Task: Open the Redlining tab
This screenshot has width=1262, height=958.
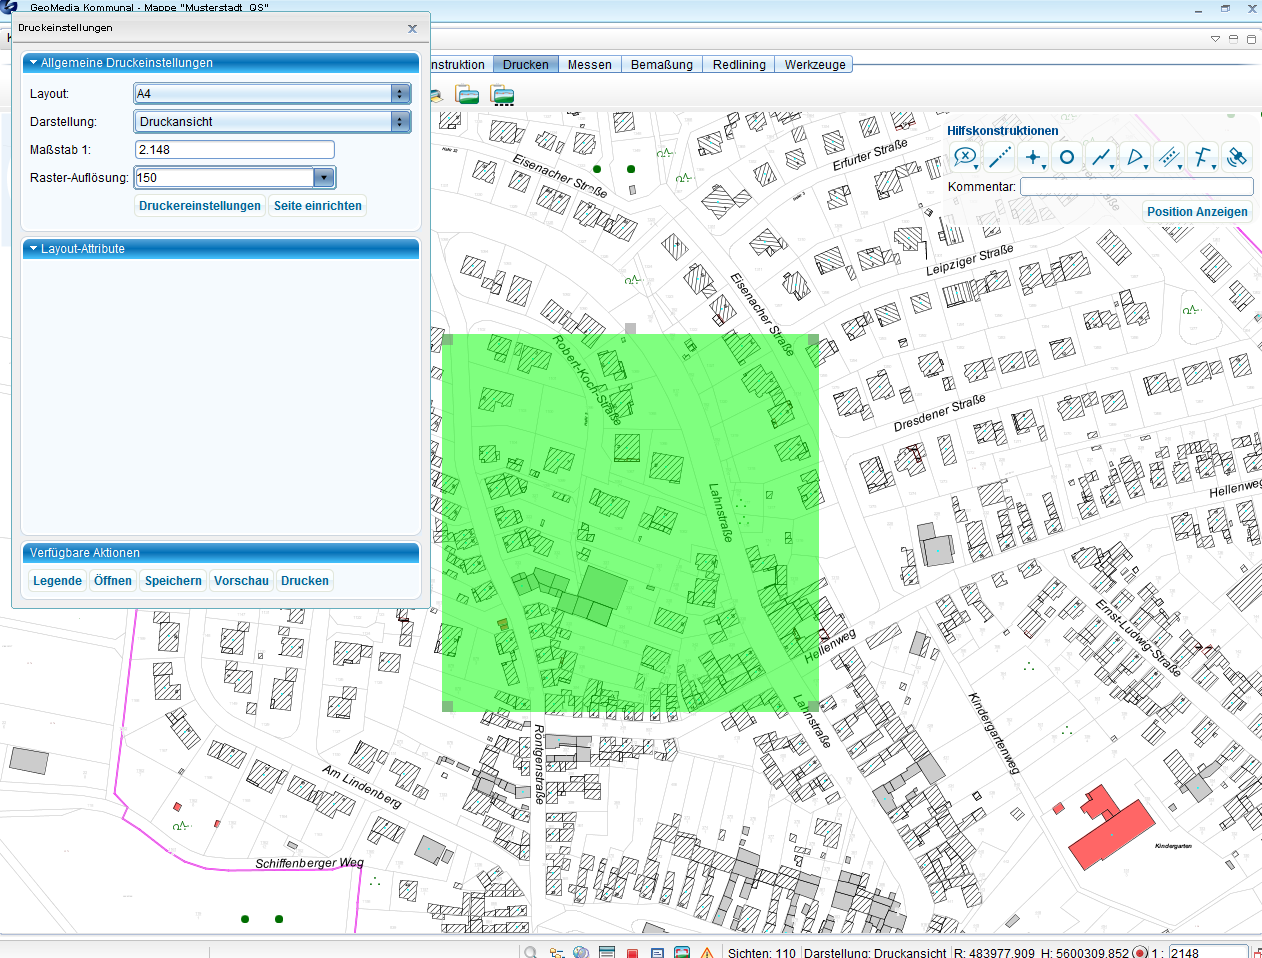Action: tap(739, 65)
